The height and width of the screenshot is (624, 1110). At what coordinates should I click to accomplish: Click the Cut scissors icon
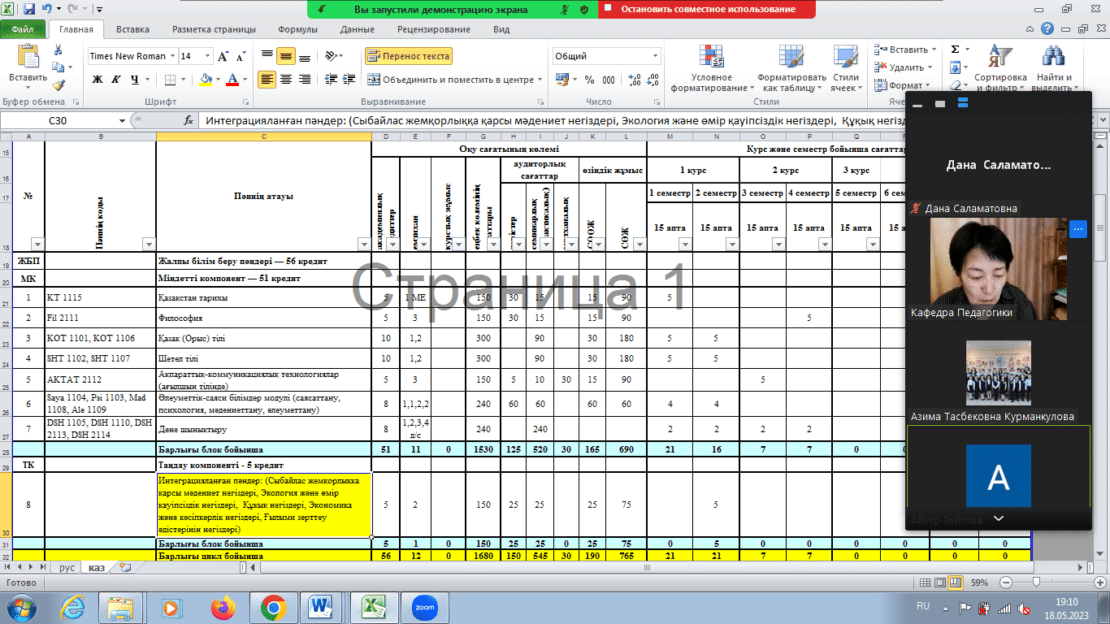click(58, 50)
